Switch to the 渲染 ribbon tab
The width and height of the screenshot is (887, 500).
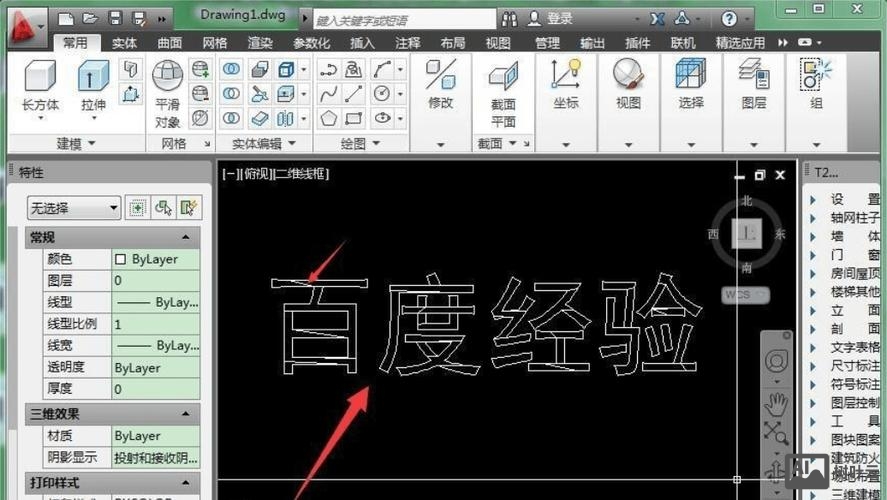[x=260, y=43]
